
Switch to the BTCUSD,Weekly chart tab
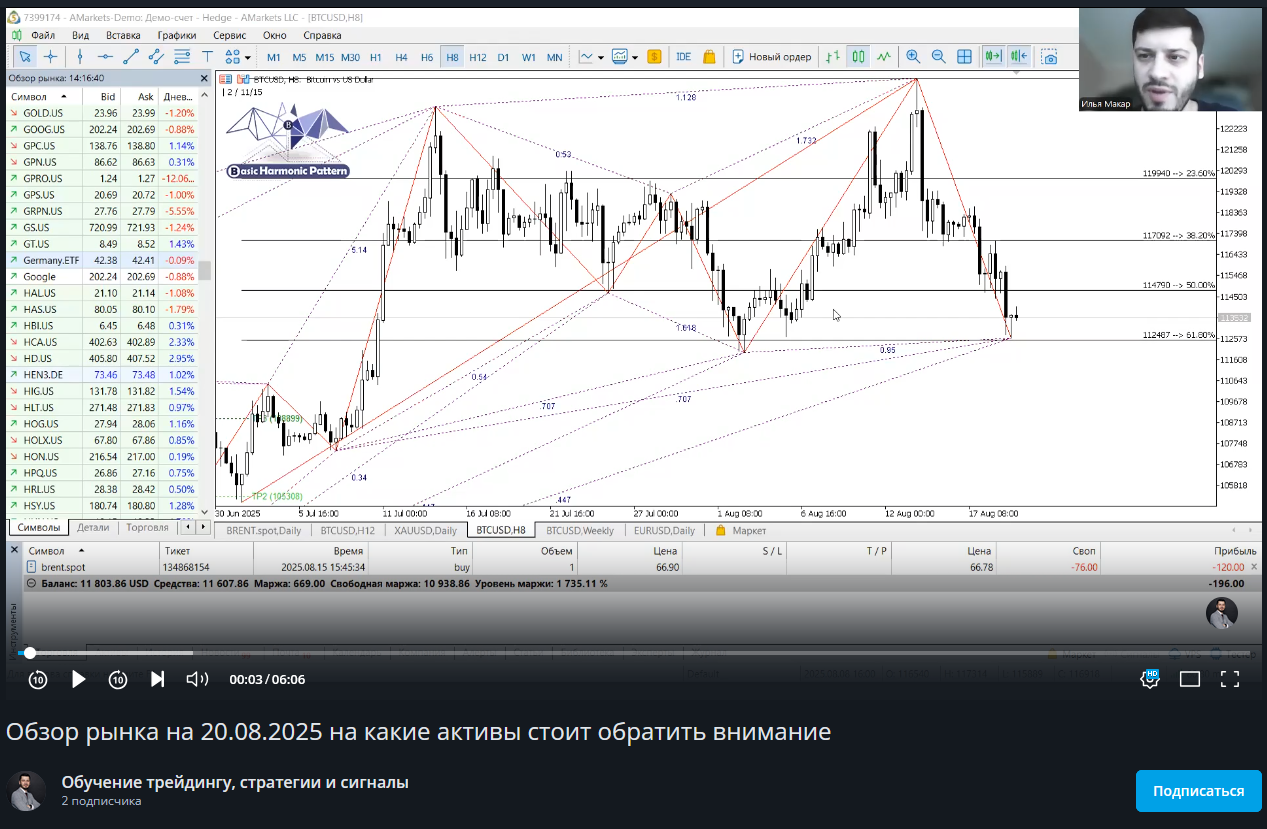click(x=580, y=530)
